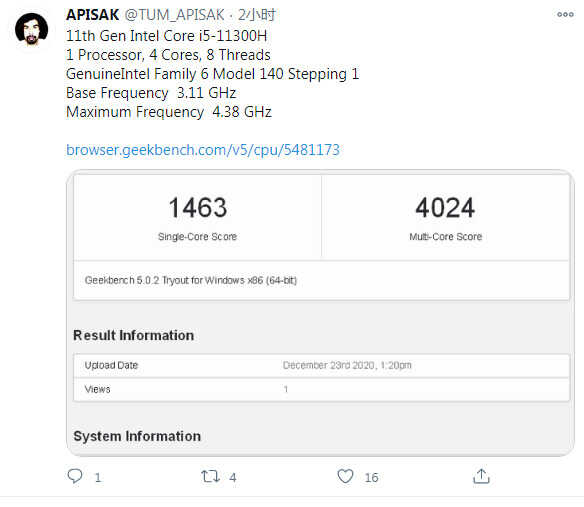Viewport: 584px width, 507px height.
Task: Click the i5-11300H tweet text line
Action: click(x=166, y=36)
